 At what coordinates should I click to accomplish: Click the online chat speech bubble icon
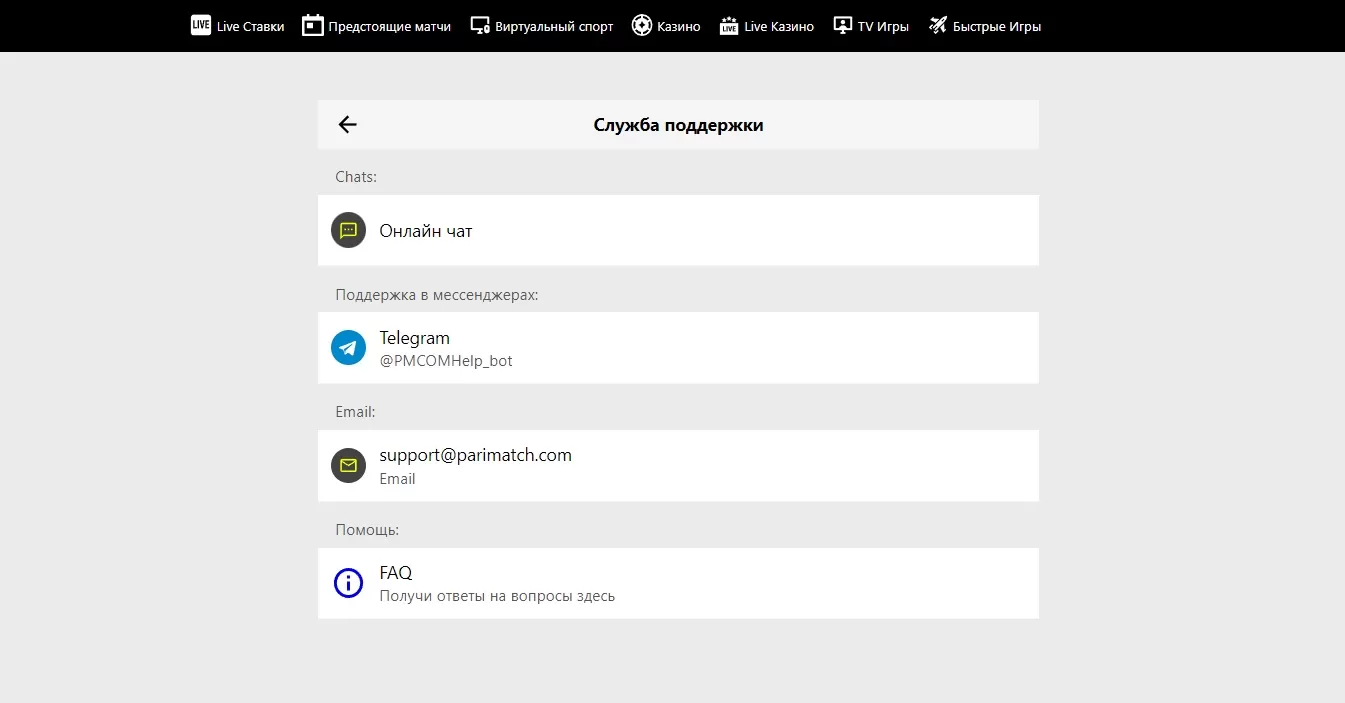[348, 231]
